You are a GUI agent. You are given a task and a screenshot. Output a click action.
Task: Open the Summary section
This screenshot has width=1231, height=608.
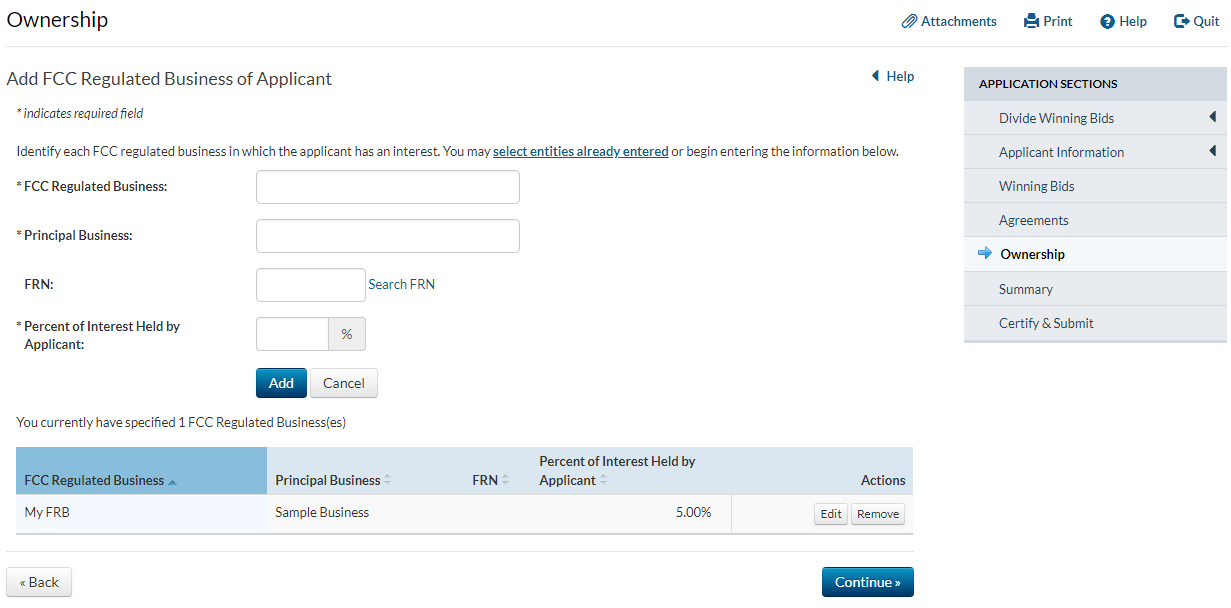1025,289
